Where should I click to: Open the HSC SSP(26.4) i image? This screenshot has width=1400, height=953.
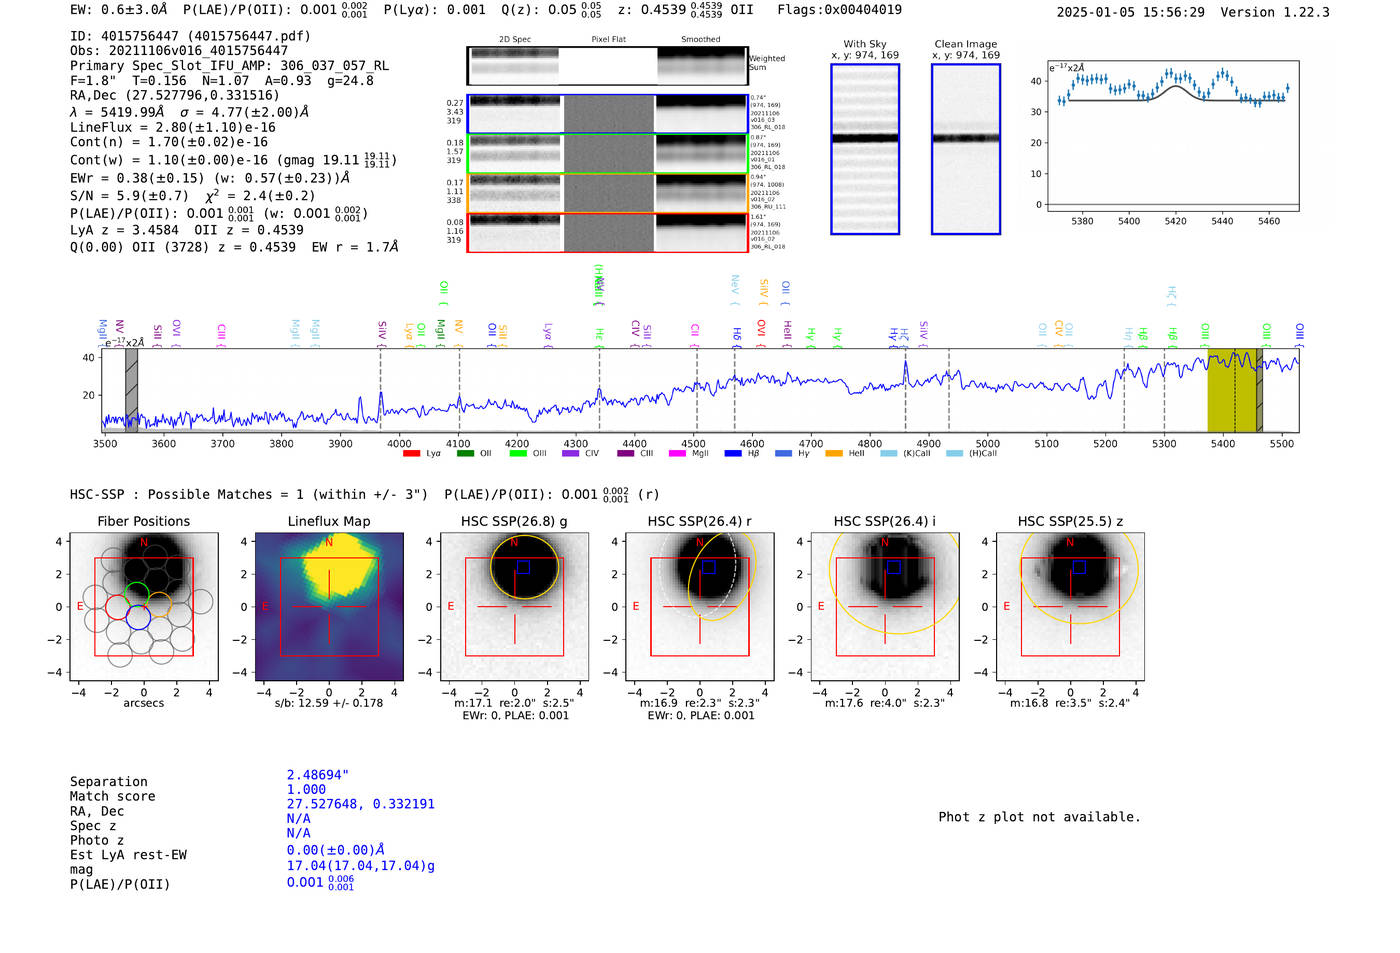pyautogui.click(x=885, y=606)
